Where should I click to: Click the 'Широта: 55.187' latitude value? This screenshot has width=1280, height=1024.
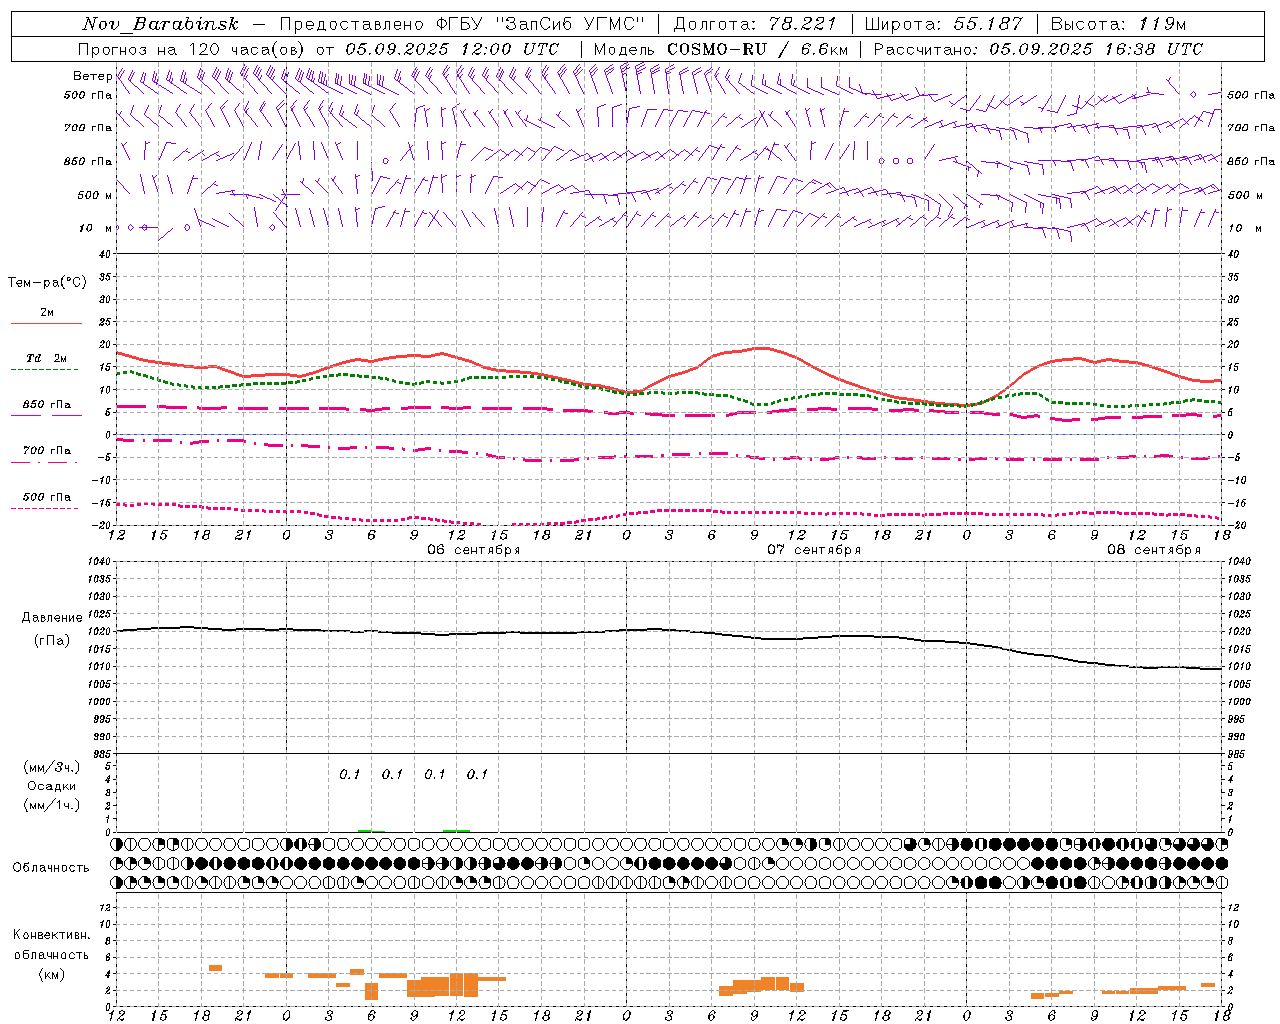click(x=943, y=24)
